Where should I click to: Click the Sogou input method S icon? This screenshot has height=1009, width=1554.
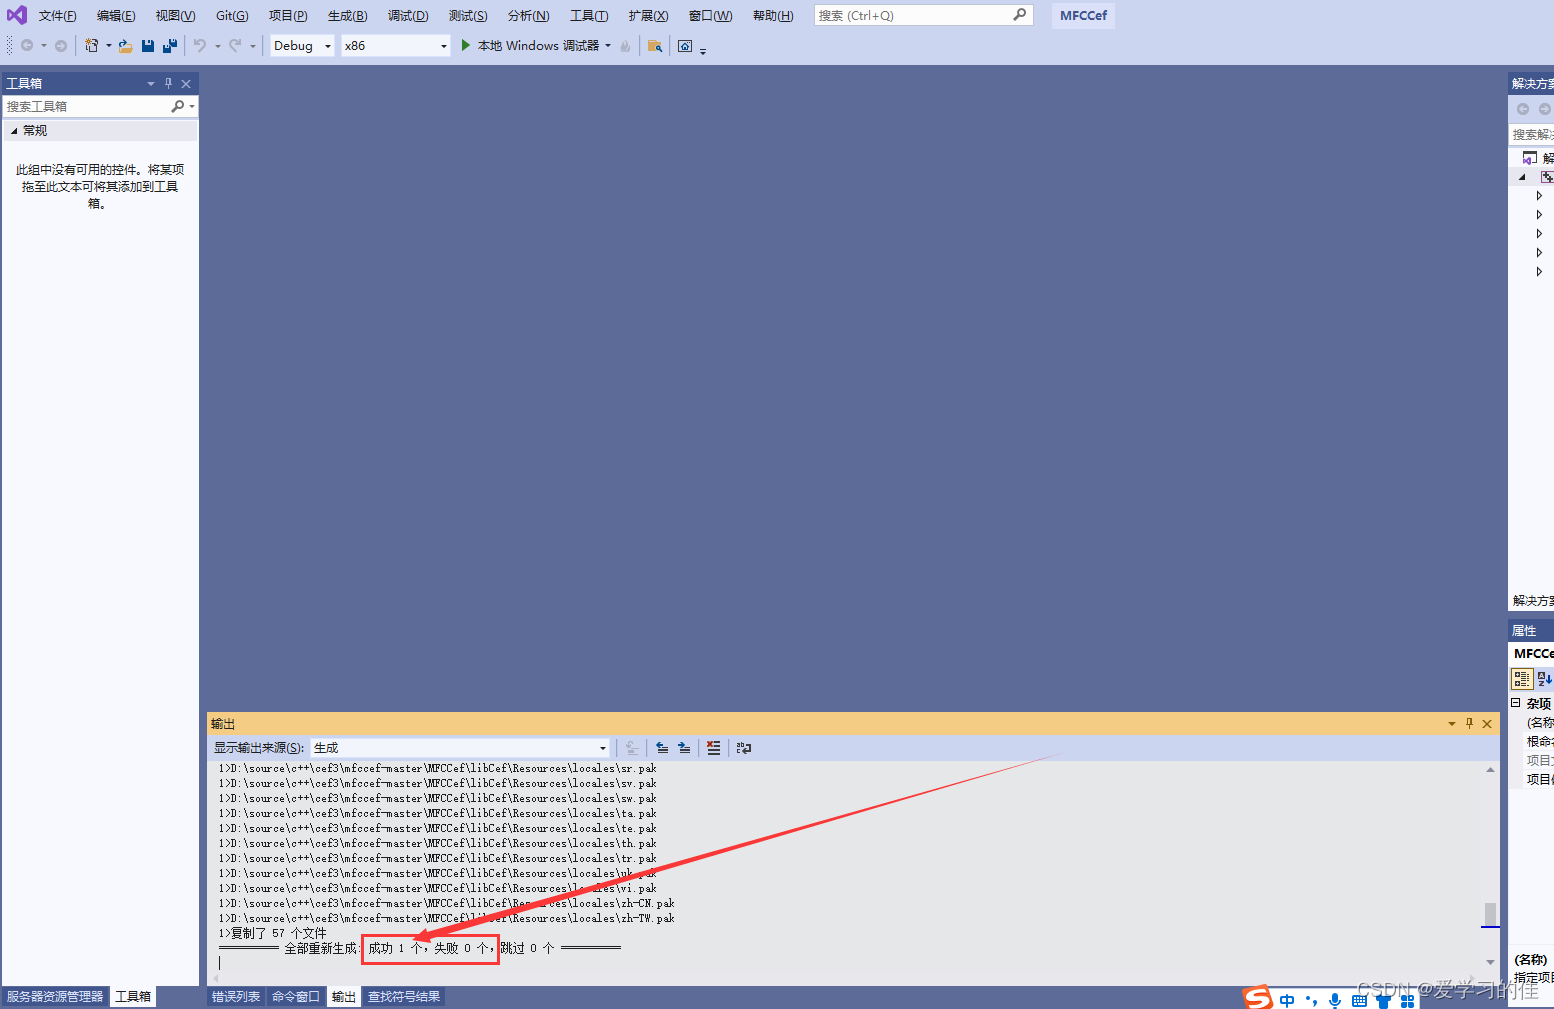[x=1257, y=997]
